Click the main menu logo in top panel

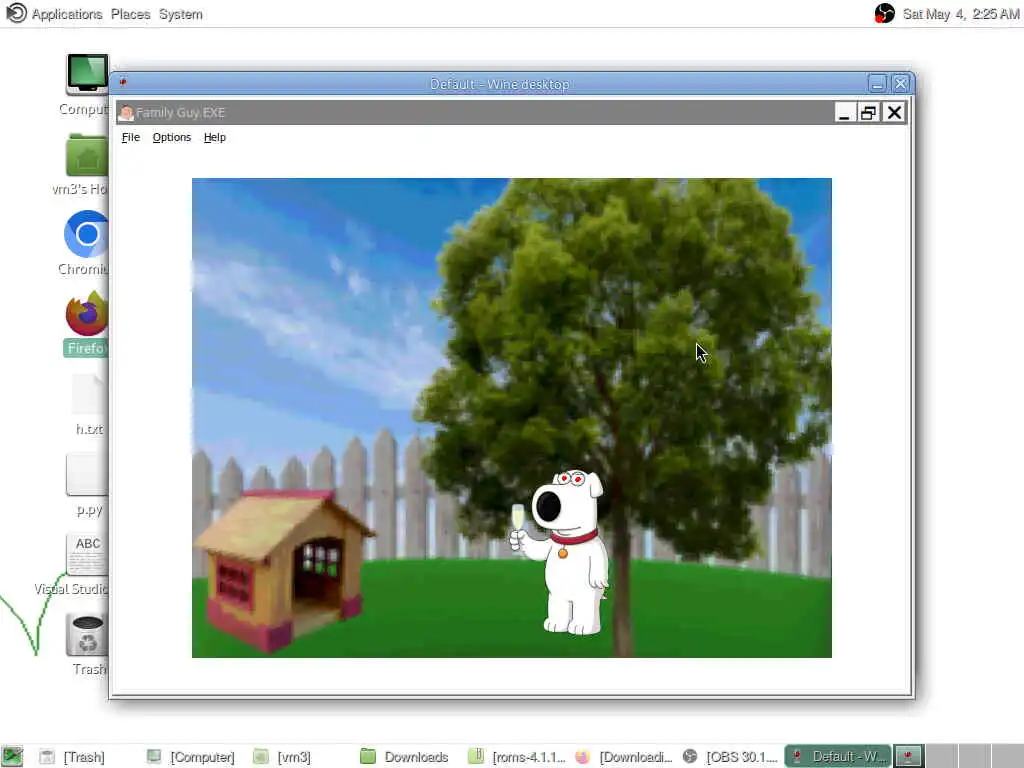click(16, 13)
